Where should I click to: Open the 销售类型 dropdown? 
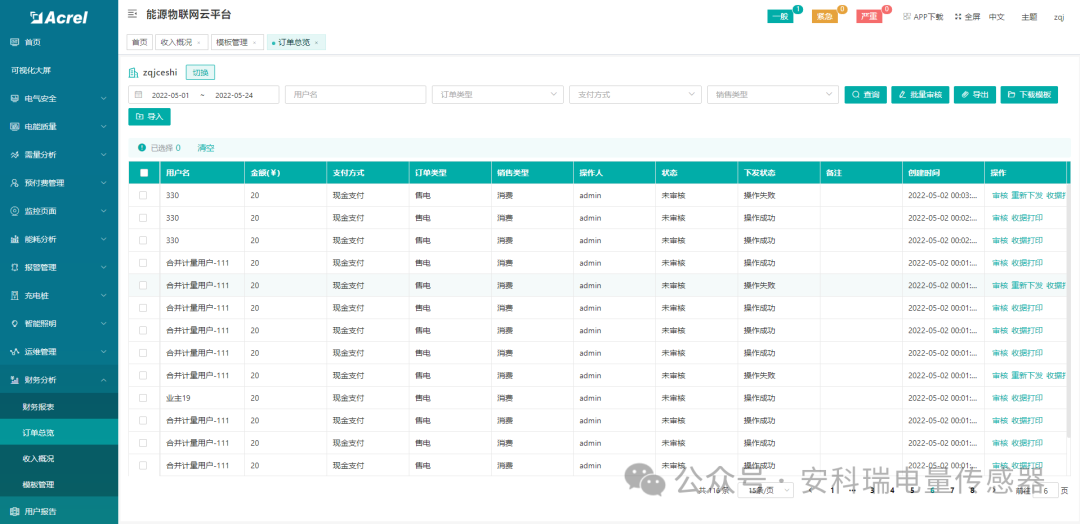click(x=773, y=95)
